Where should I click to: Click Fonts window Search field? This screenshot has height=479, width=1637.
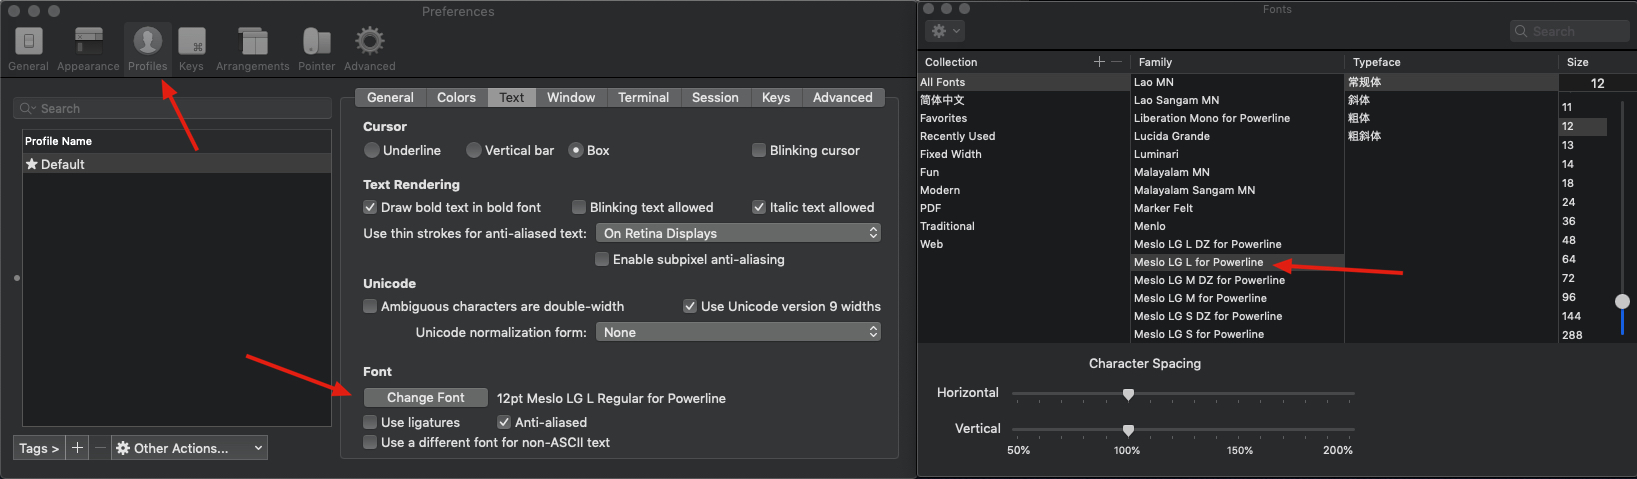click(x=1569, y=32)
